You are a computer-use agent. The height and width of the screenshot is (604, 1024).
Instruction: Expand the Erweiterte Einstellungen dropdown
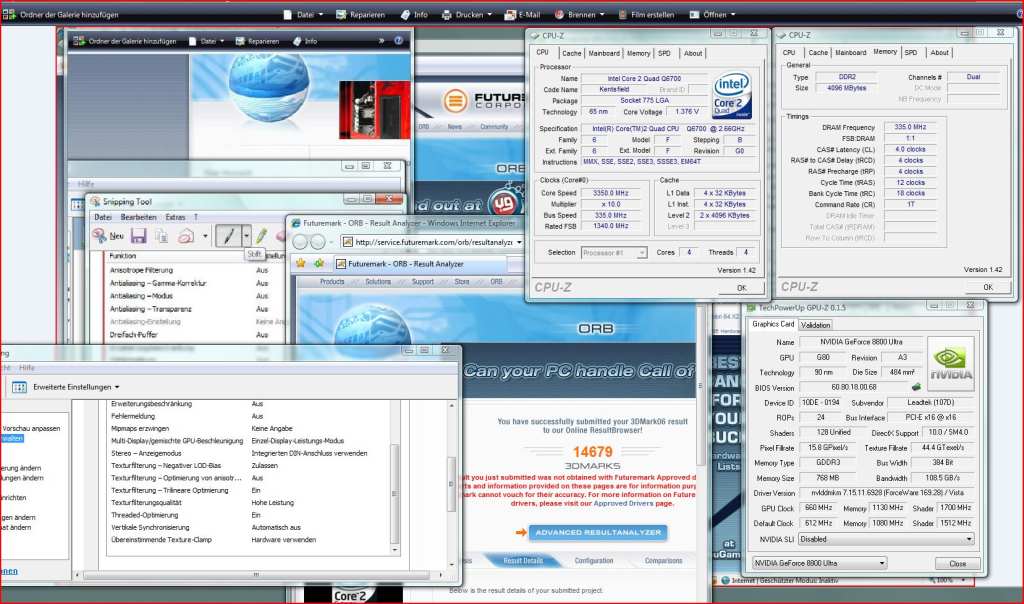(117, 387)
